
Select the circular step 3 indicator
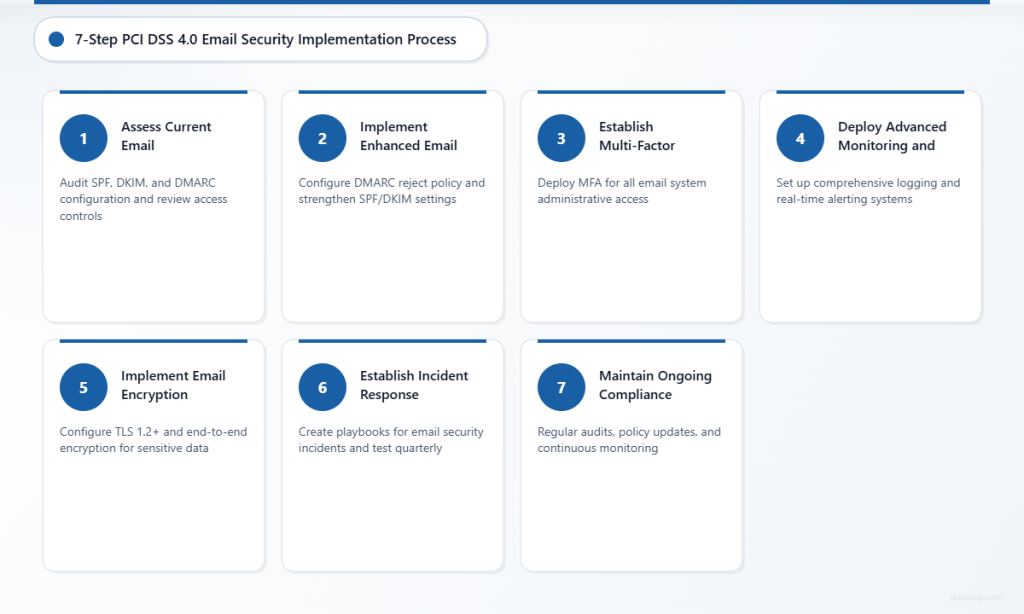tap(561, 138)
